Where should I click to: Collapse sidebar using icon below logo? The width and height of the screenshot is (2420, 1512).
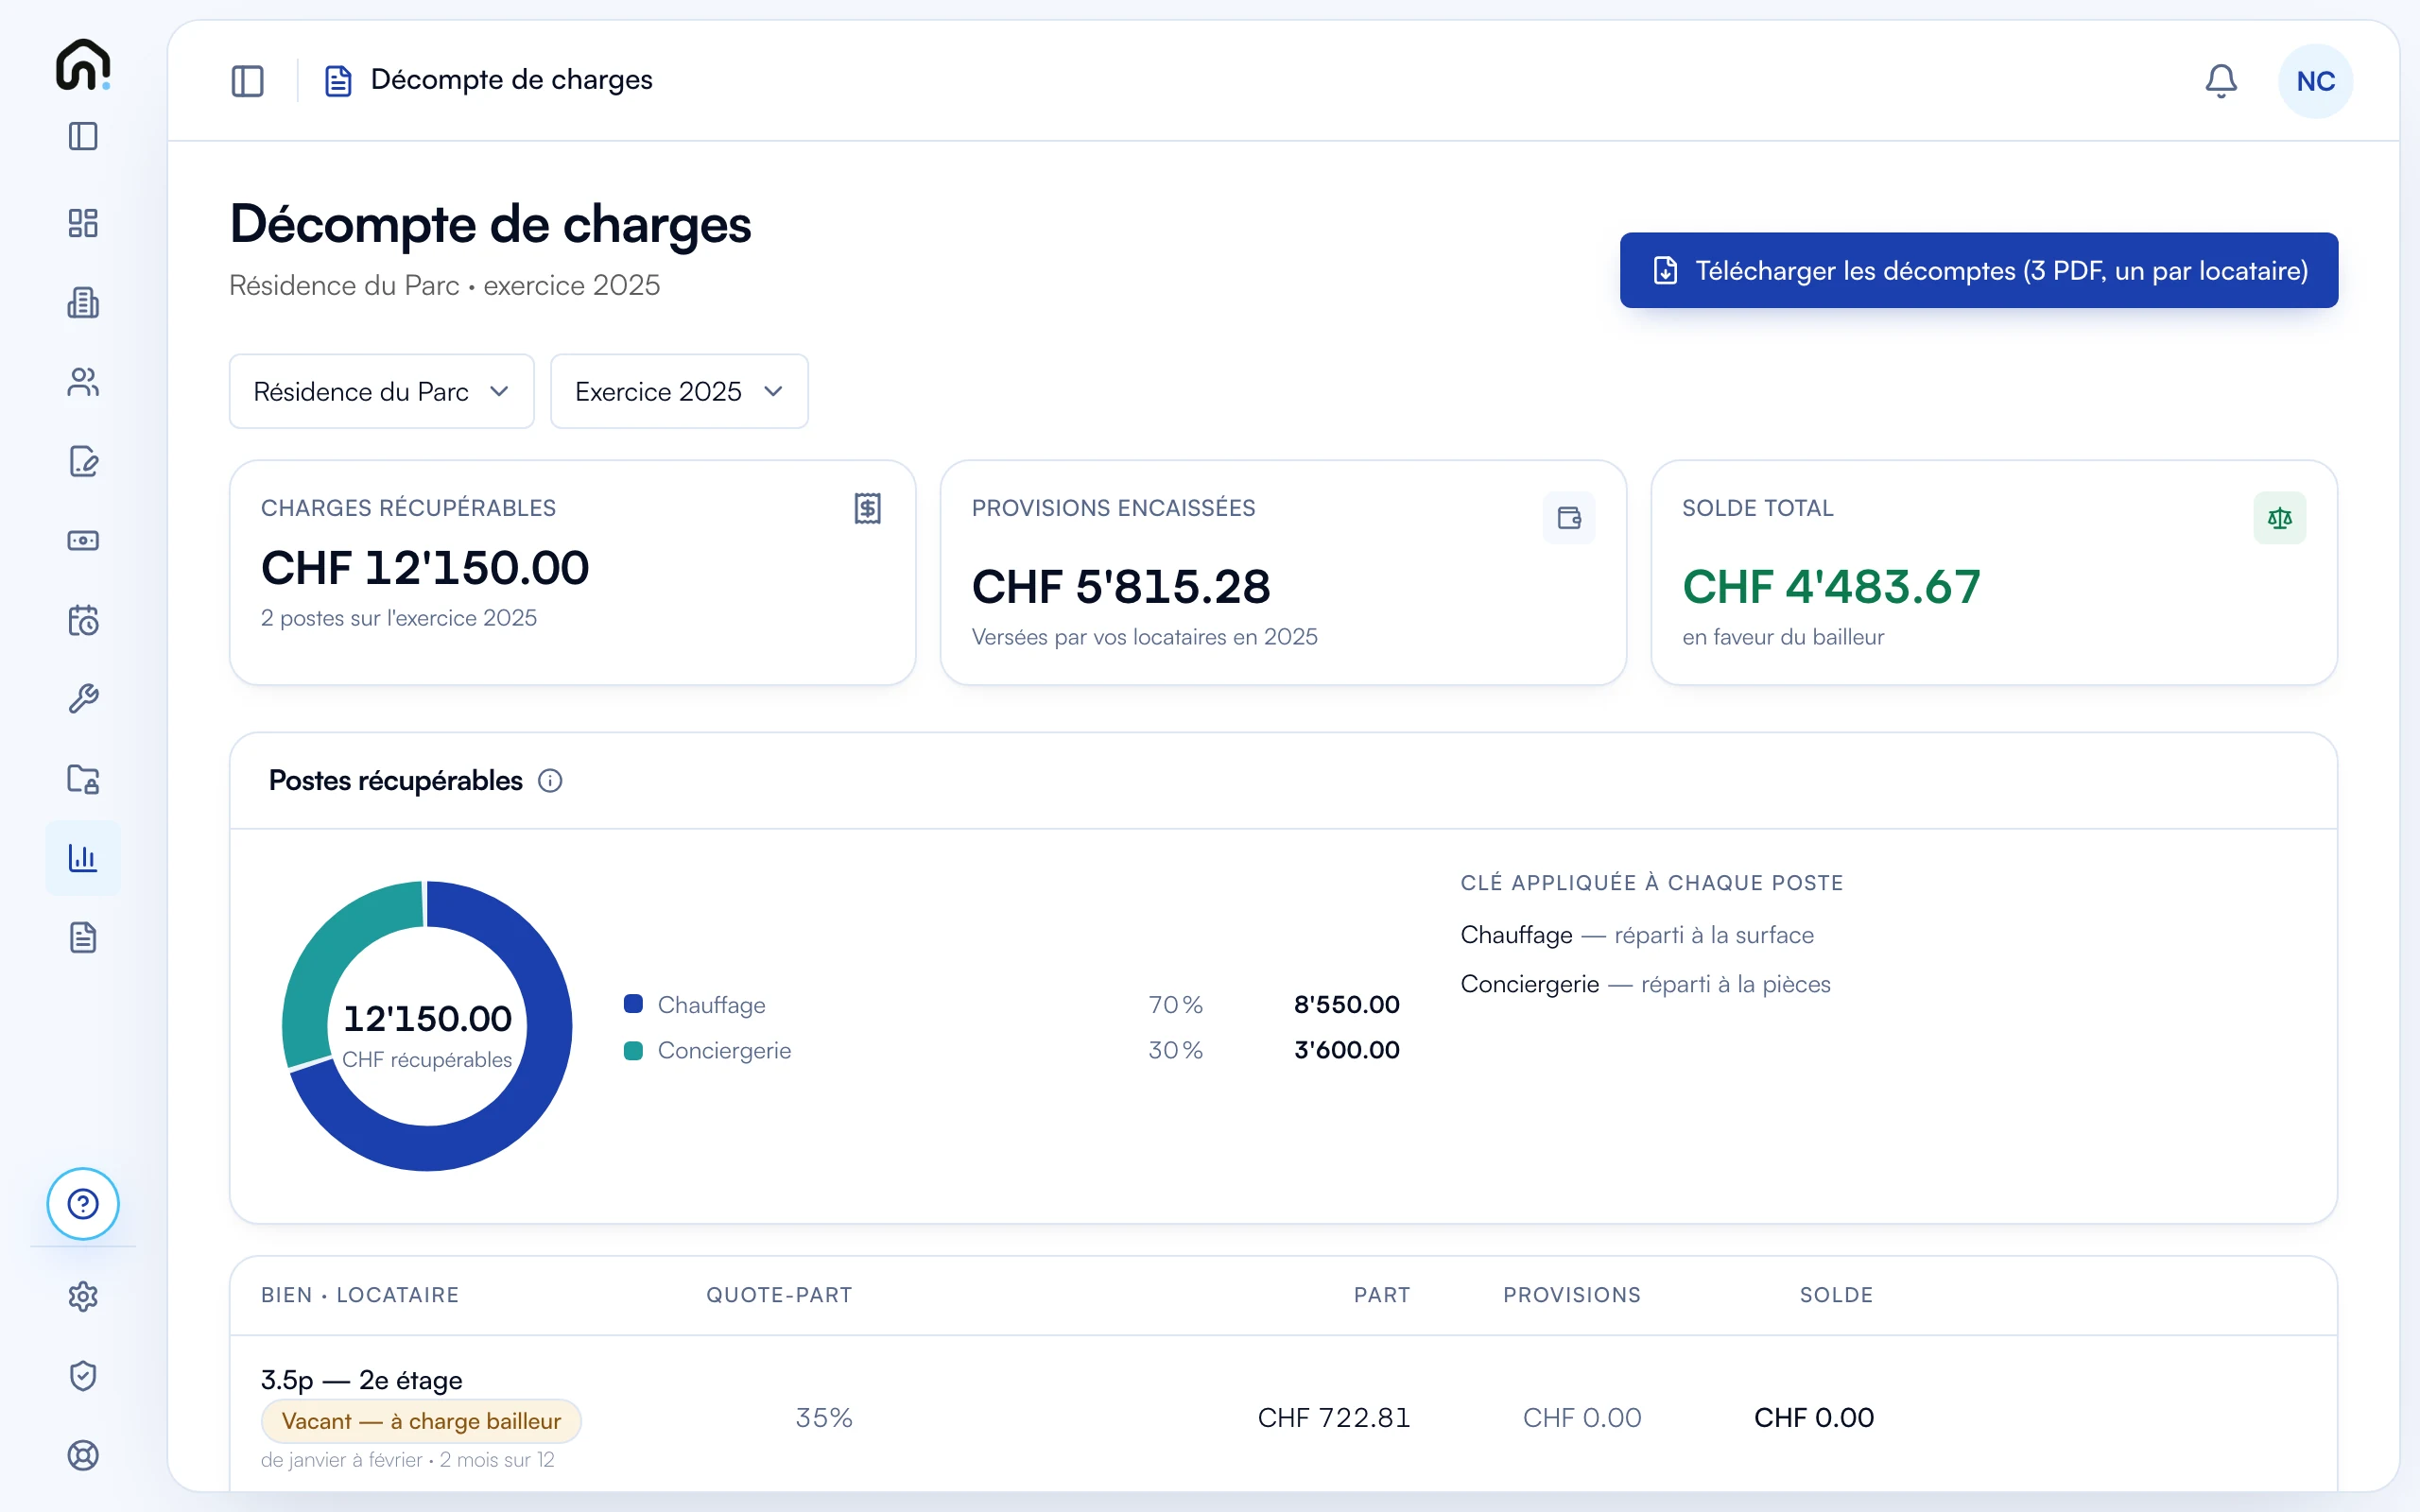(x=83, y=137)
